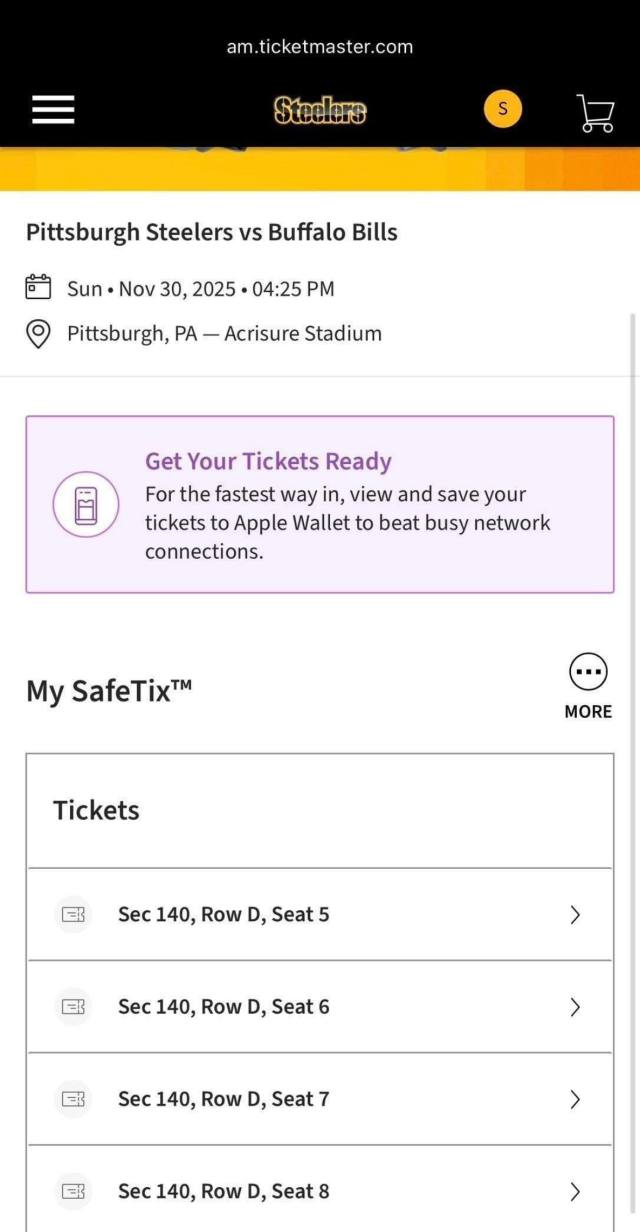Expand Seat 5 ticket chevron
640x1232 pixels.
pos(575,914)
